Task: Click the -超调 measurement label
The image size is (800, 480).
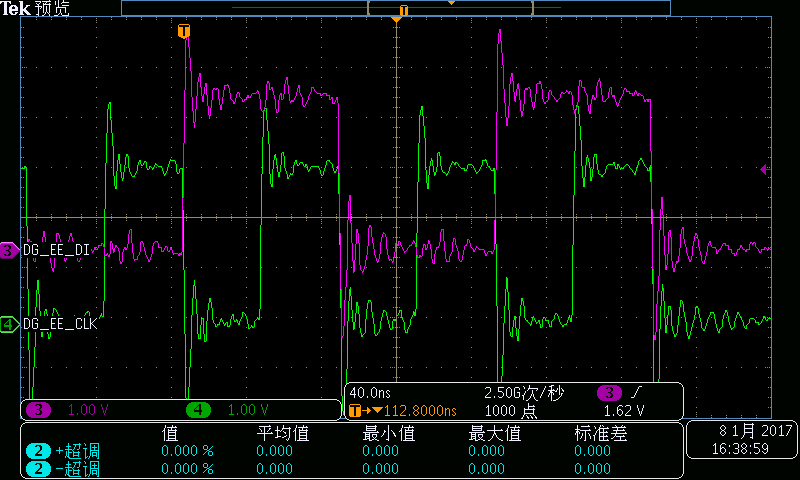Action: (x=78, y=469)
